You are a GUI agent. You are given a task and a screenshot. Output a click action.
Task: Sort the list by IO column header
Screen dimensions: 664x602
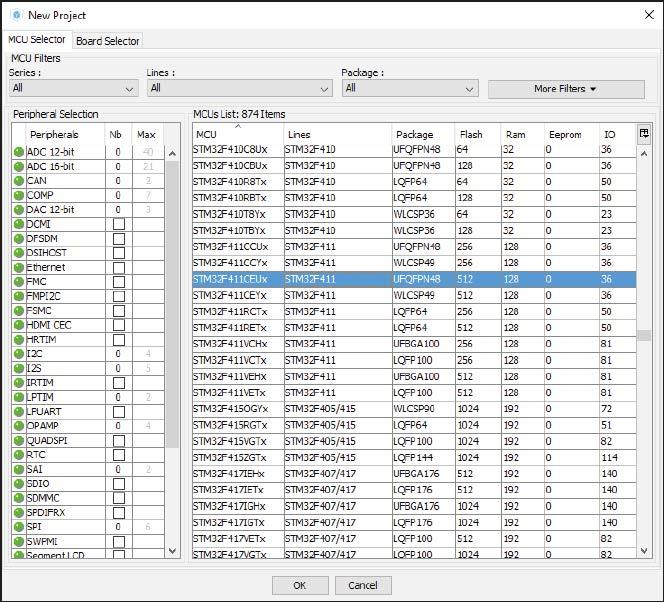pos(617,134)
